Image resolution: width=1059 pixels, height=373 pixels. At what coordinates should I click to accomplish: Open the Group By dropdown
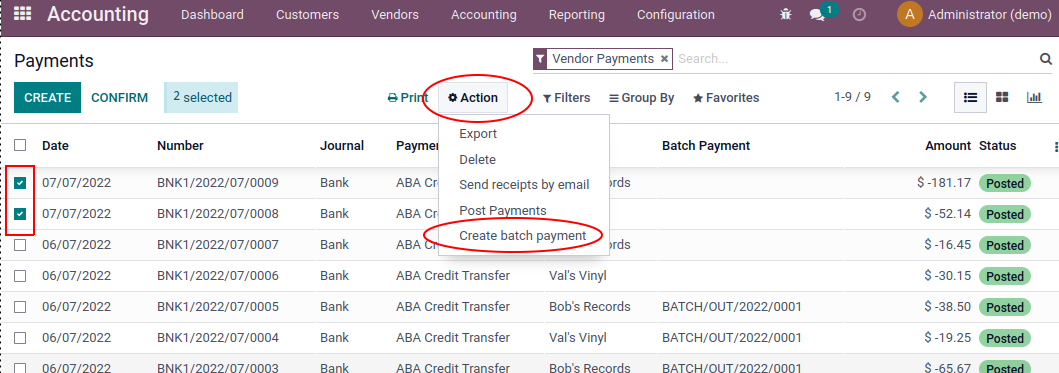click(642, 98)
